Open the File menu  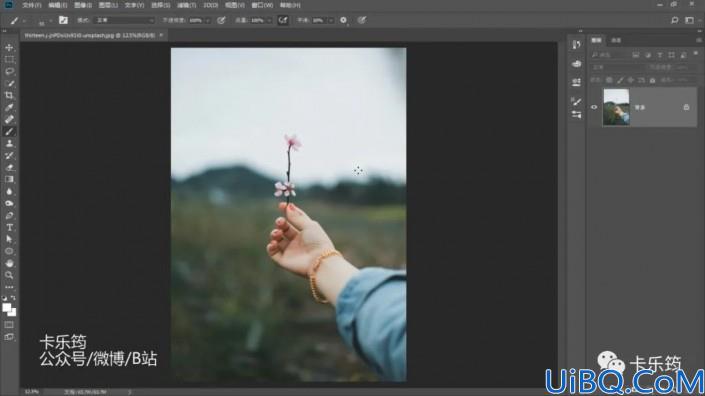click(x=31, y=5)
